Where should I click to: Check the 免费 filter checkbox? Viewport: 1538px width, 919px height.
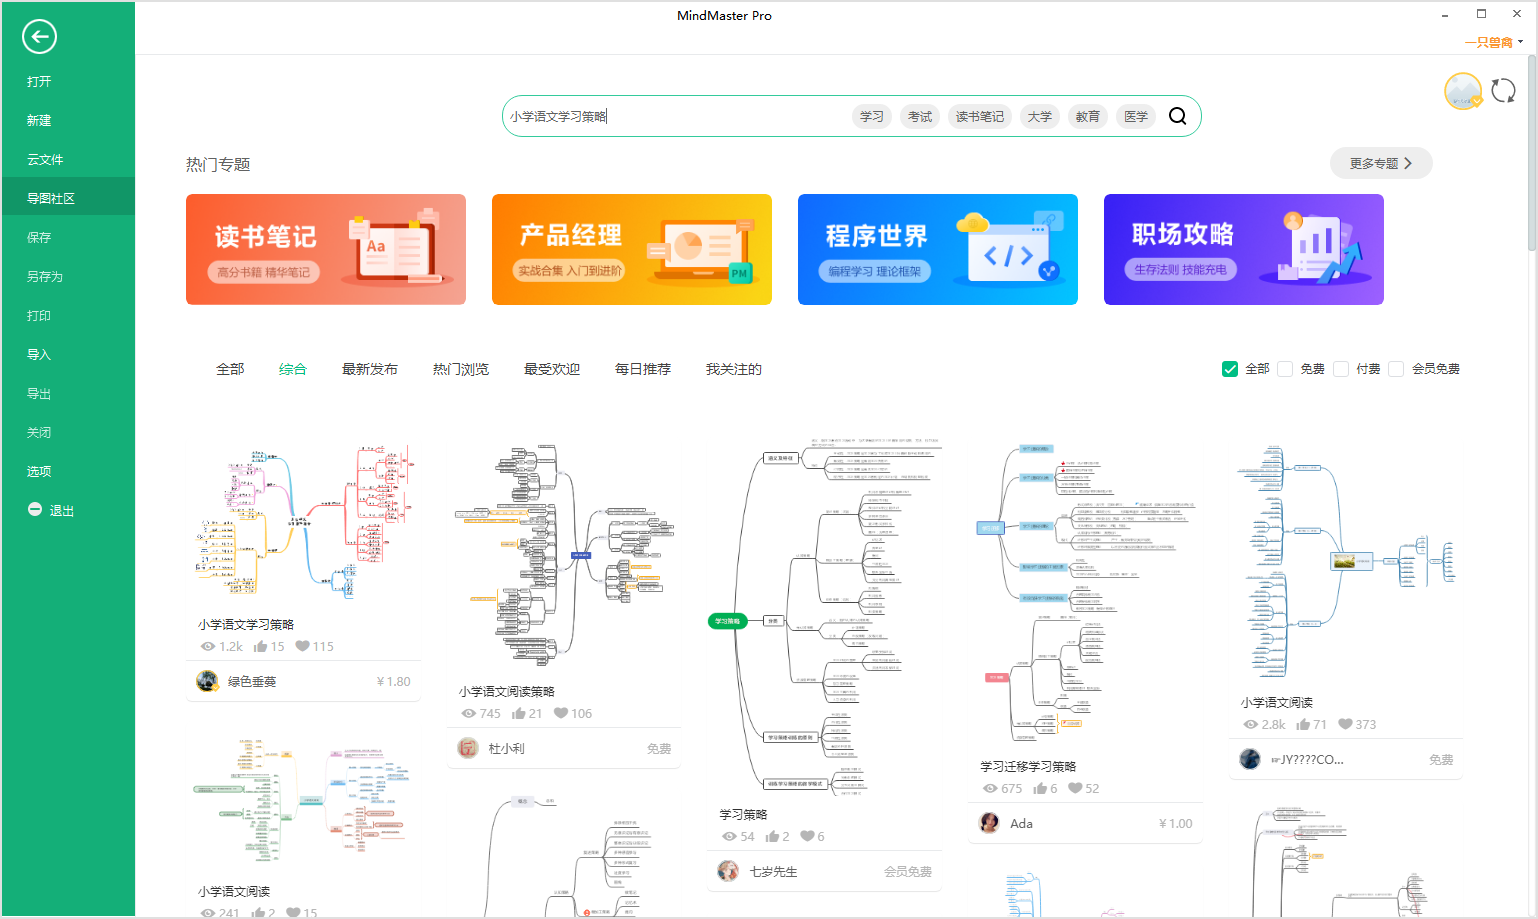1285,369
